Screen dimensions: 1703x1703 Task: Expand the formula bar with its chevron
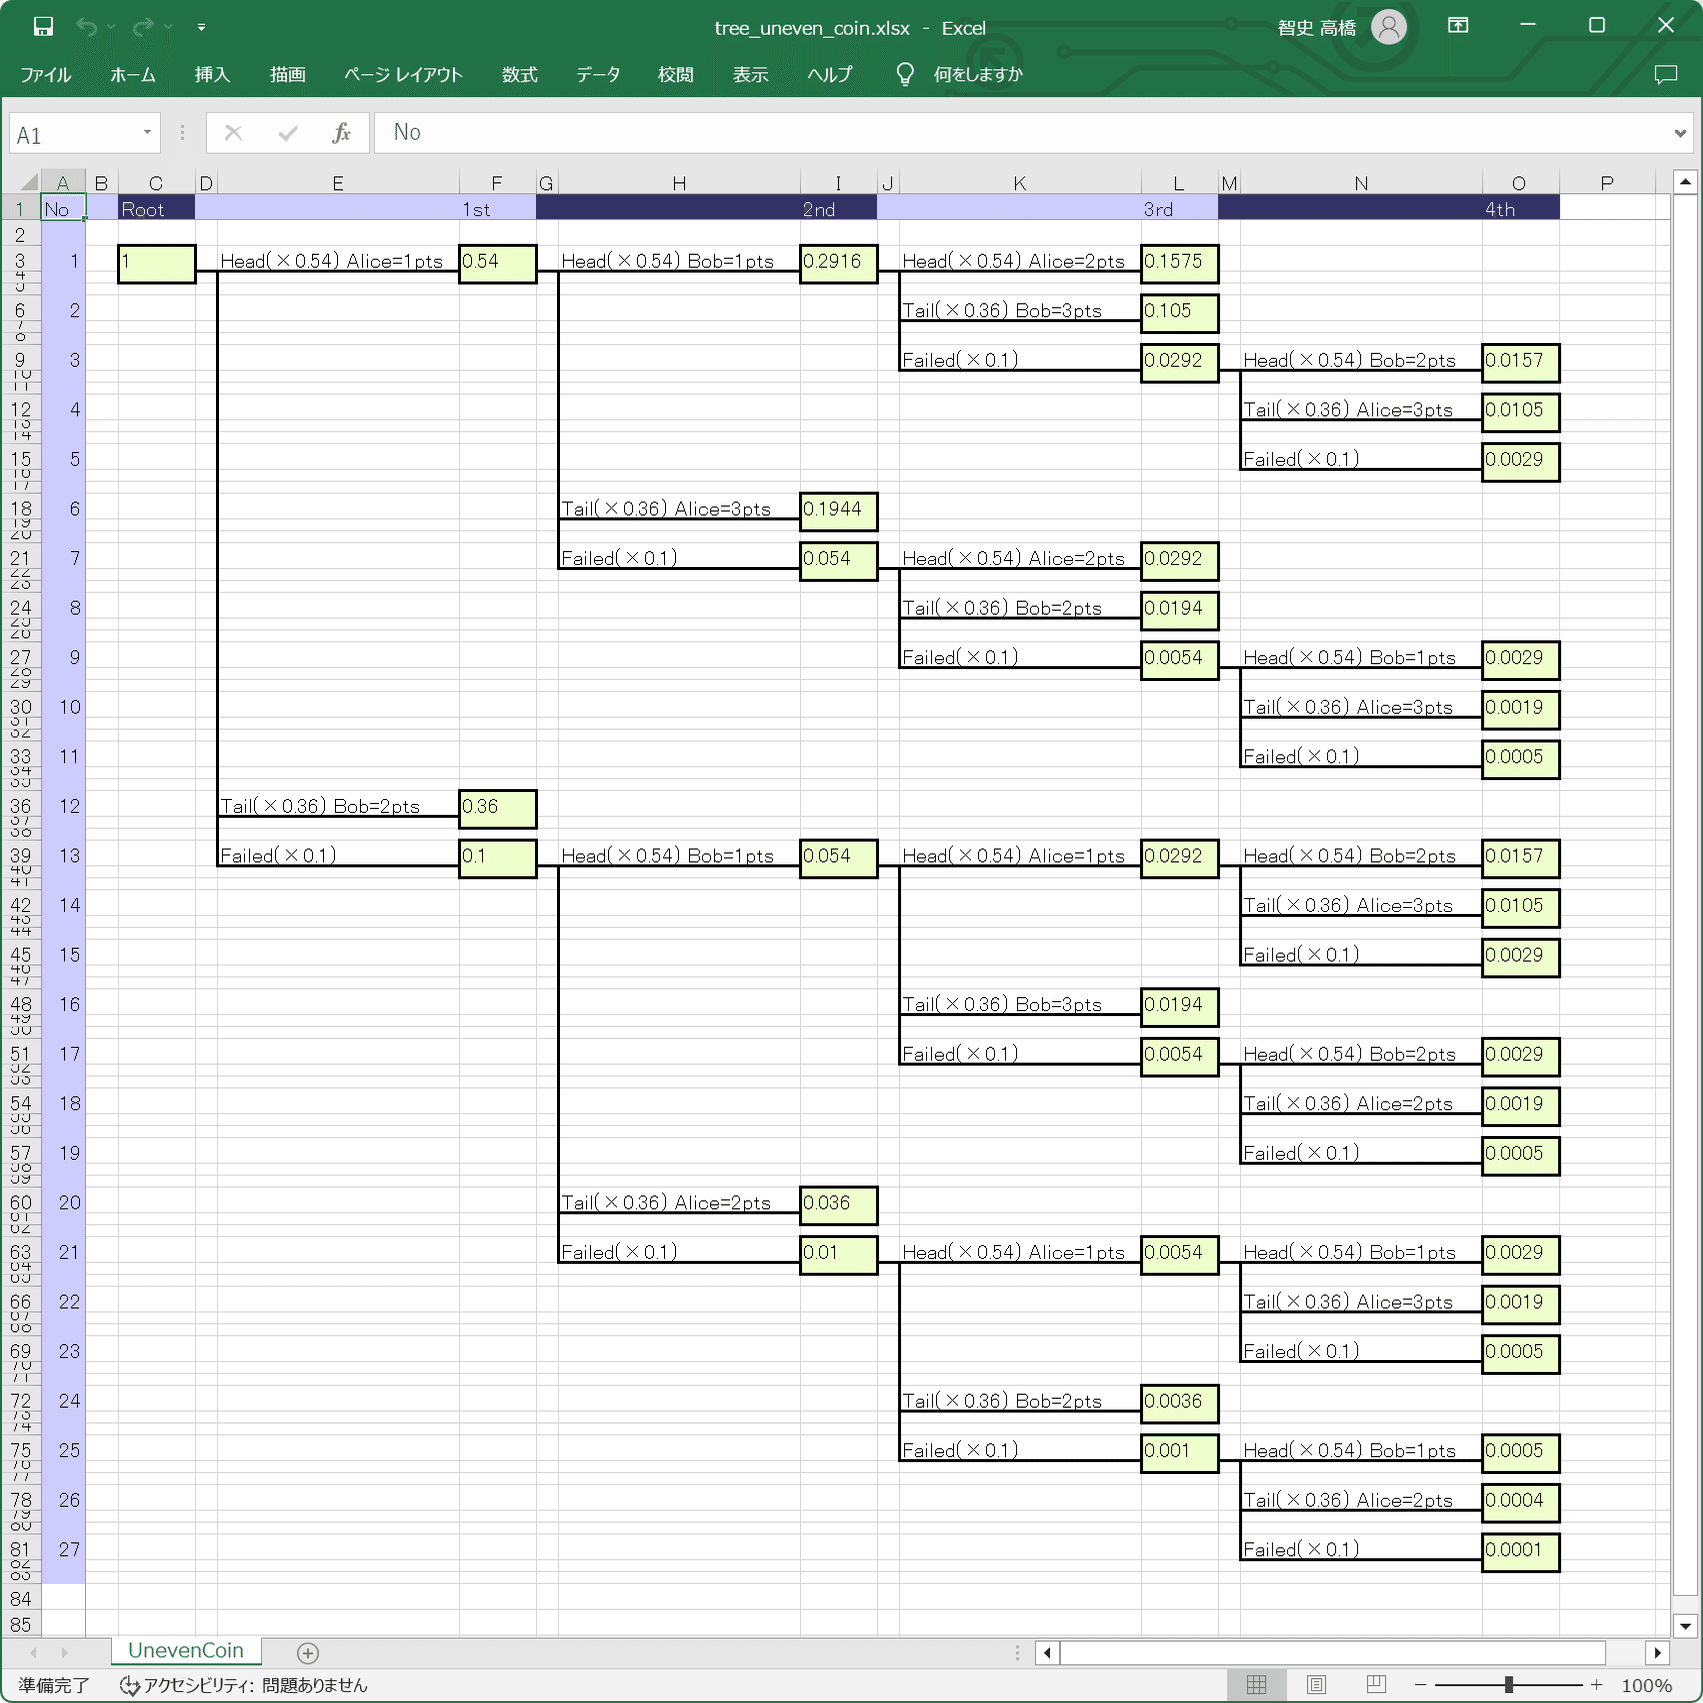tap(1679, 132)
